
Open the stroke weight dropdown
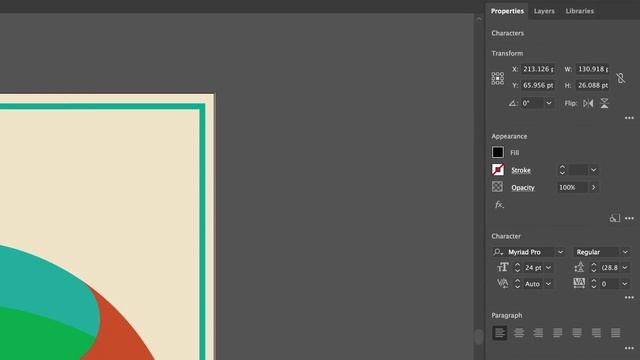coord(593,170)
